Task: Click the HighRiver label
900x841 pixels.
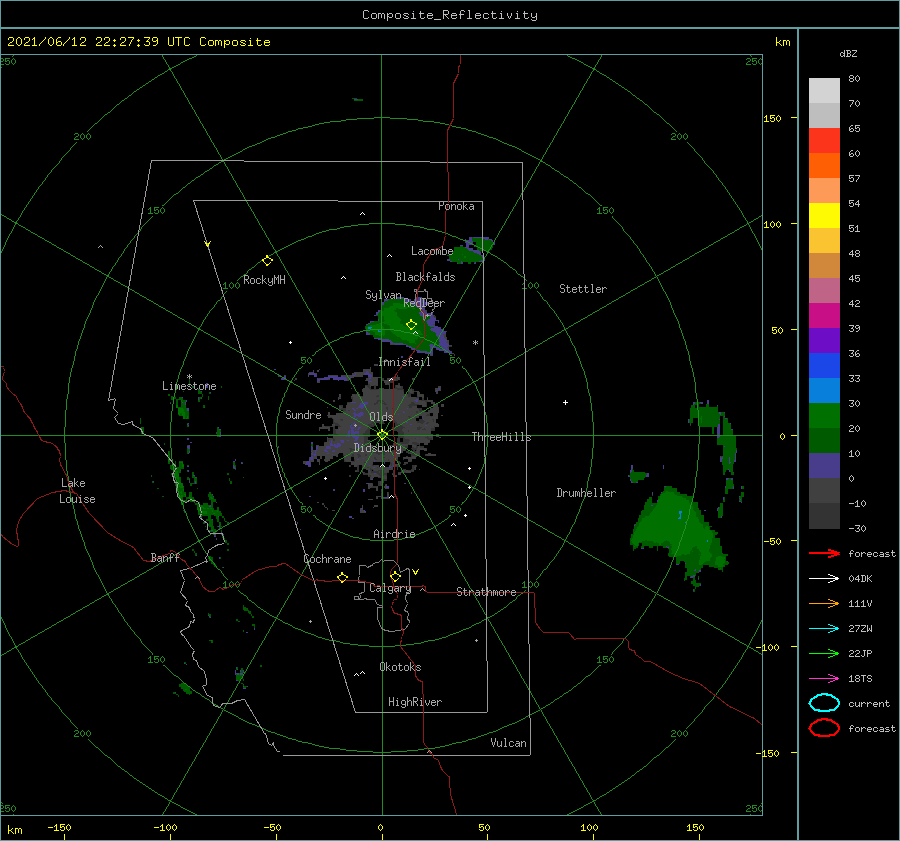Action: (x=415, y=702)
